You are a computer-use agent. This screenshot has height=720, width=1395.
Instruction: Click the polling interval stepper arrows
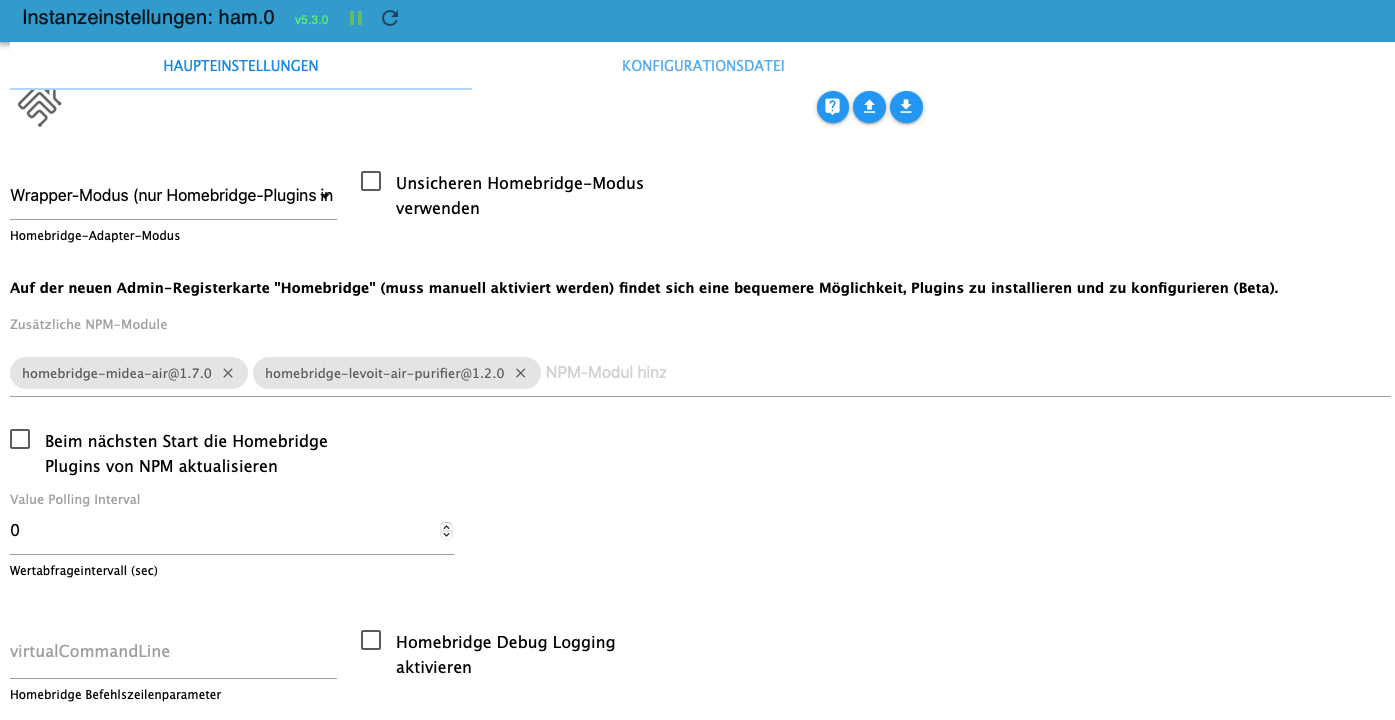(x=446, y=530)
